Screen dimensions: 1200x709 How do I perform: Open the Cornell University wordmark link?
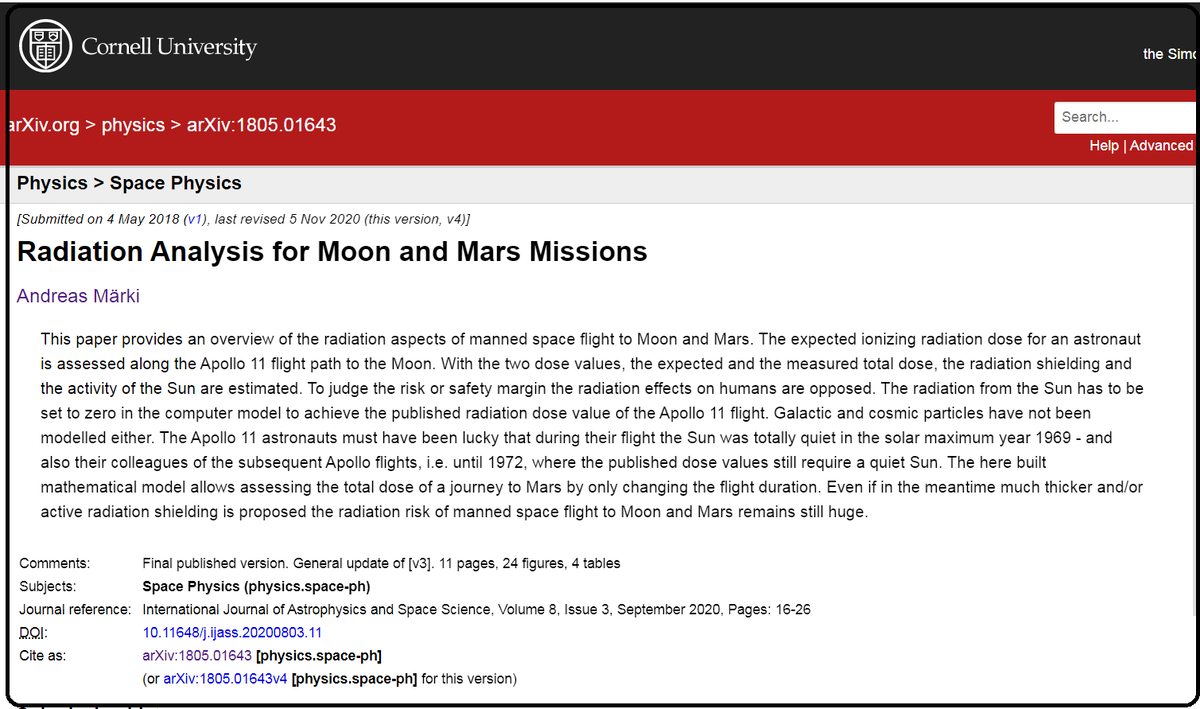coord(169,47)
